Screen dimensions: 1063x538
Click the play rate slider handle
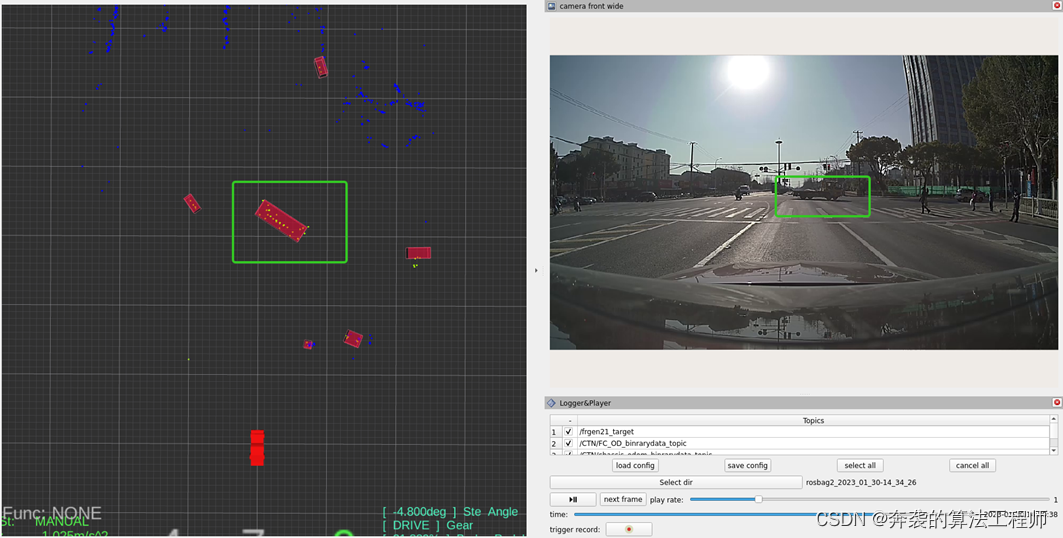759,499
